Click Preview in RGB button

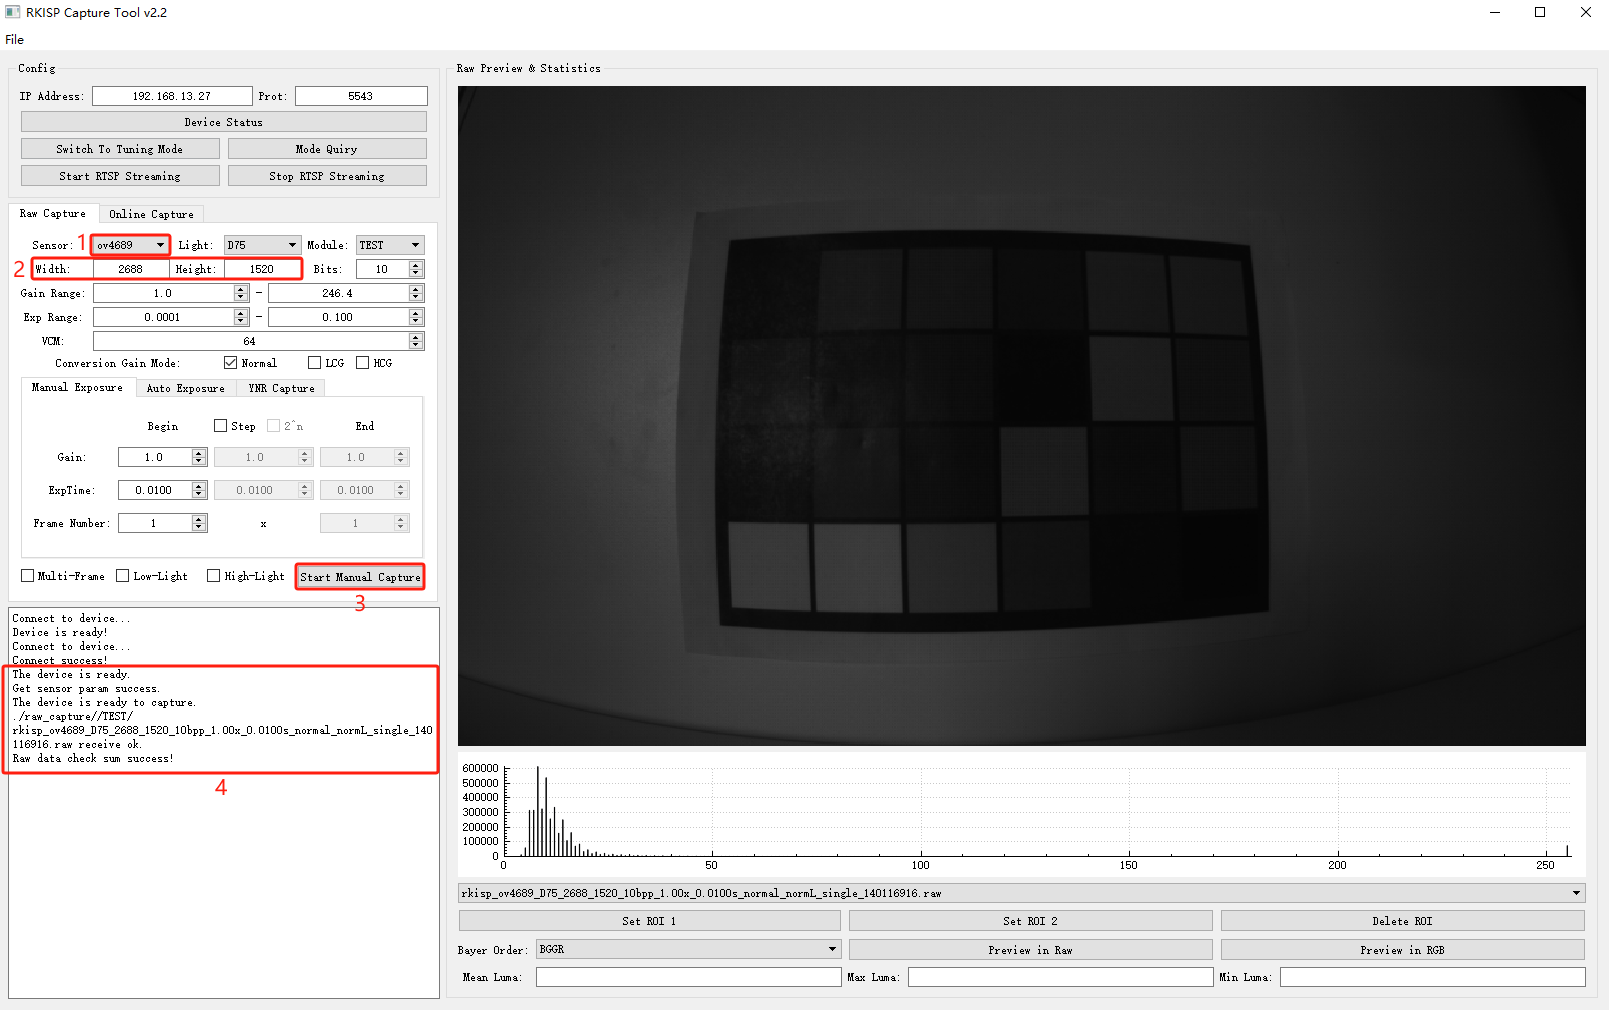1402,950
